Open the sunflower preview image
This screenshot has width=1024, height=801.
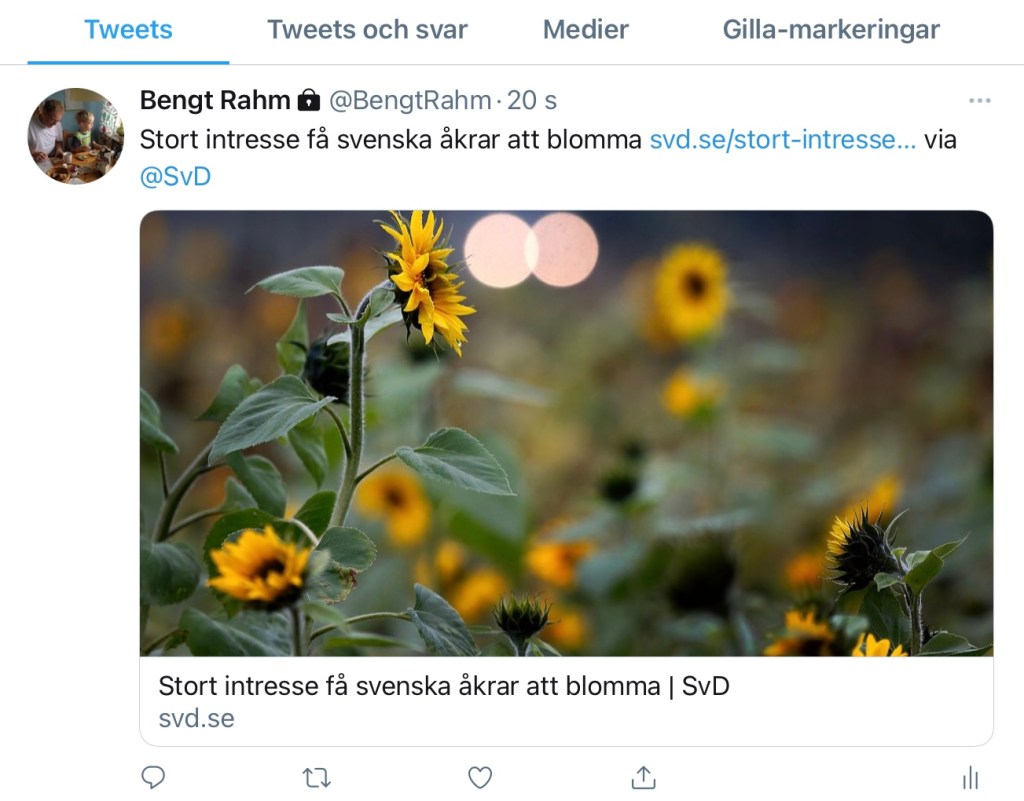point(566,433)
